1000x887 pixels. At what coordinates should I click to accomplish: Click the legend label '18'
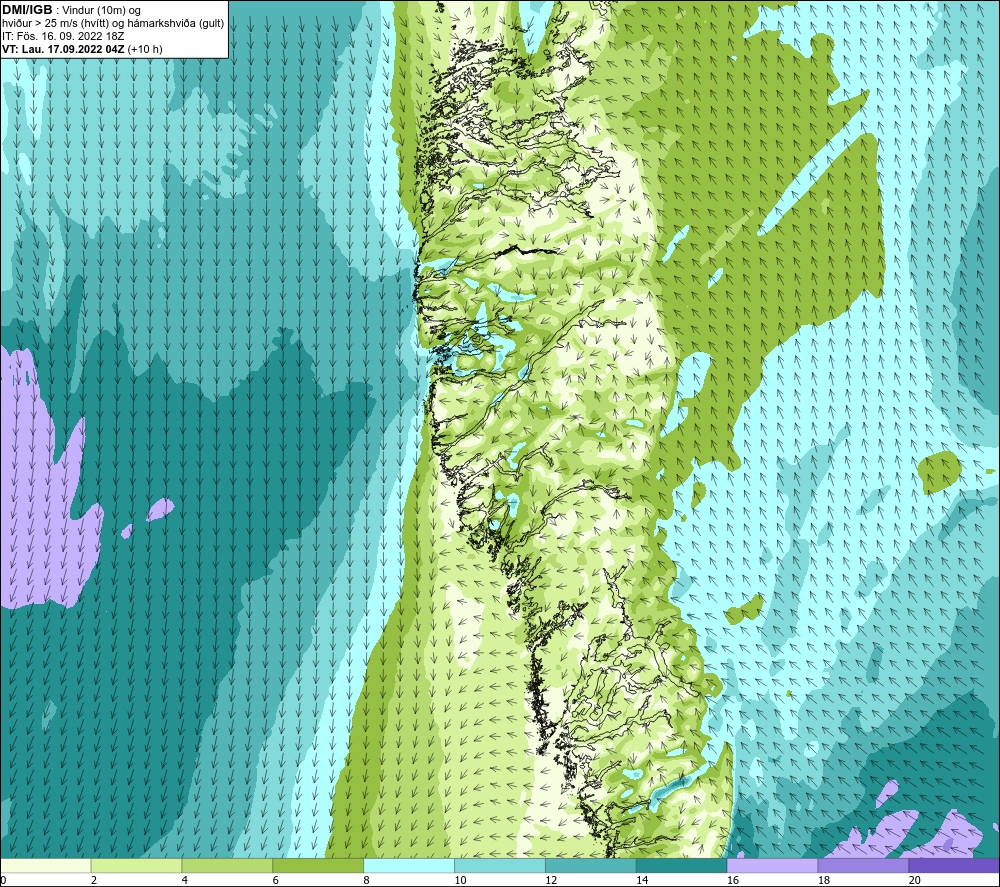pos(823,880)
